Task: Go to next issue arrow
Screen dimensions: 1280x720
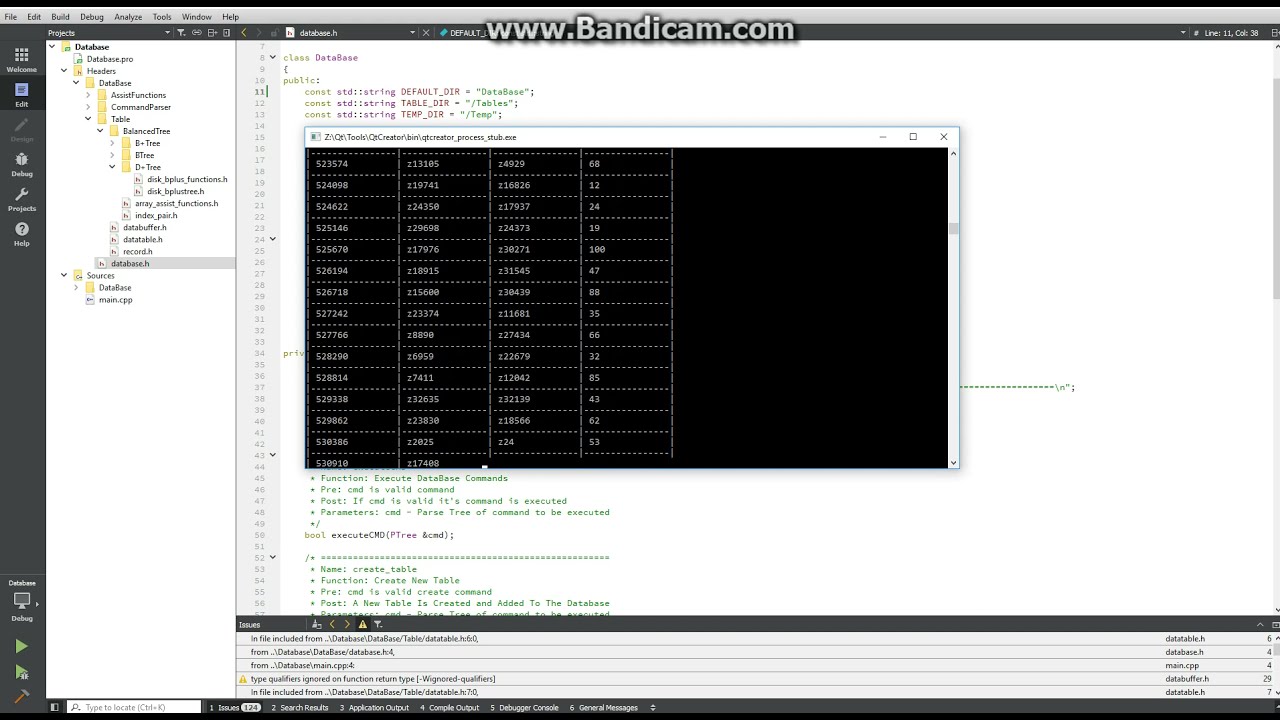Action: coord(347,624)
